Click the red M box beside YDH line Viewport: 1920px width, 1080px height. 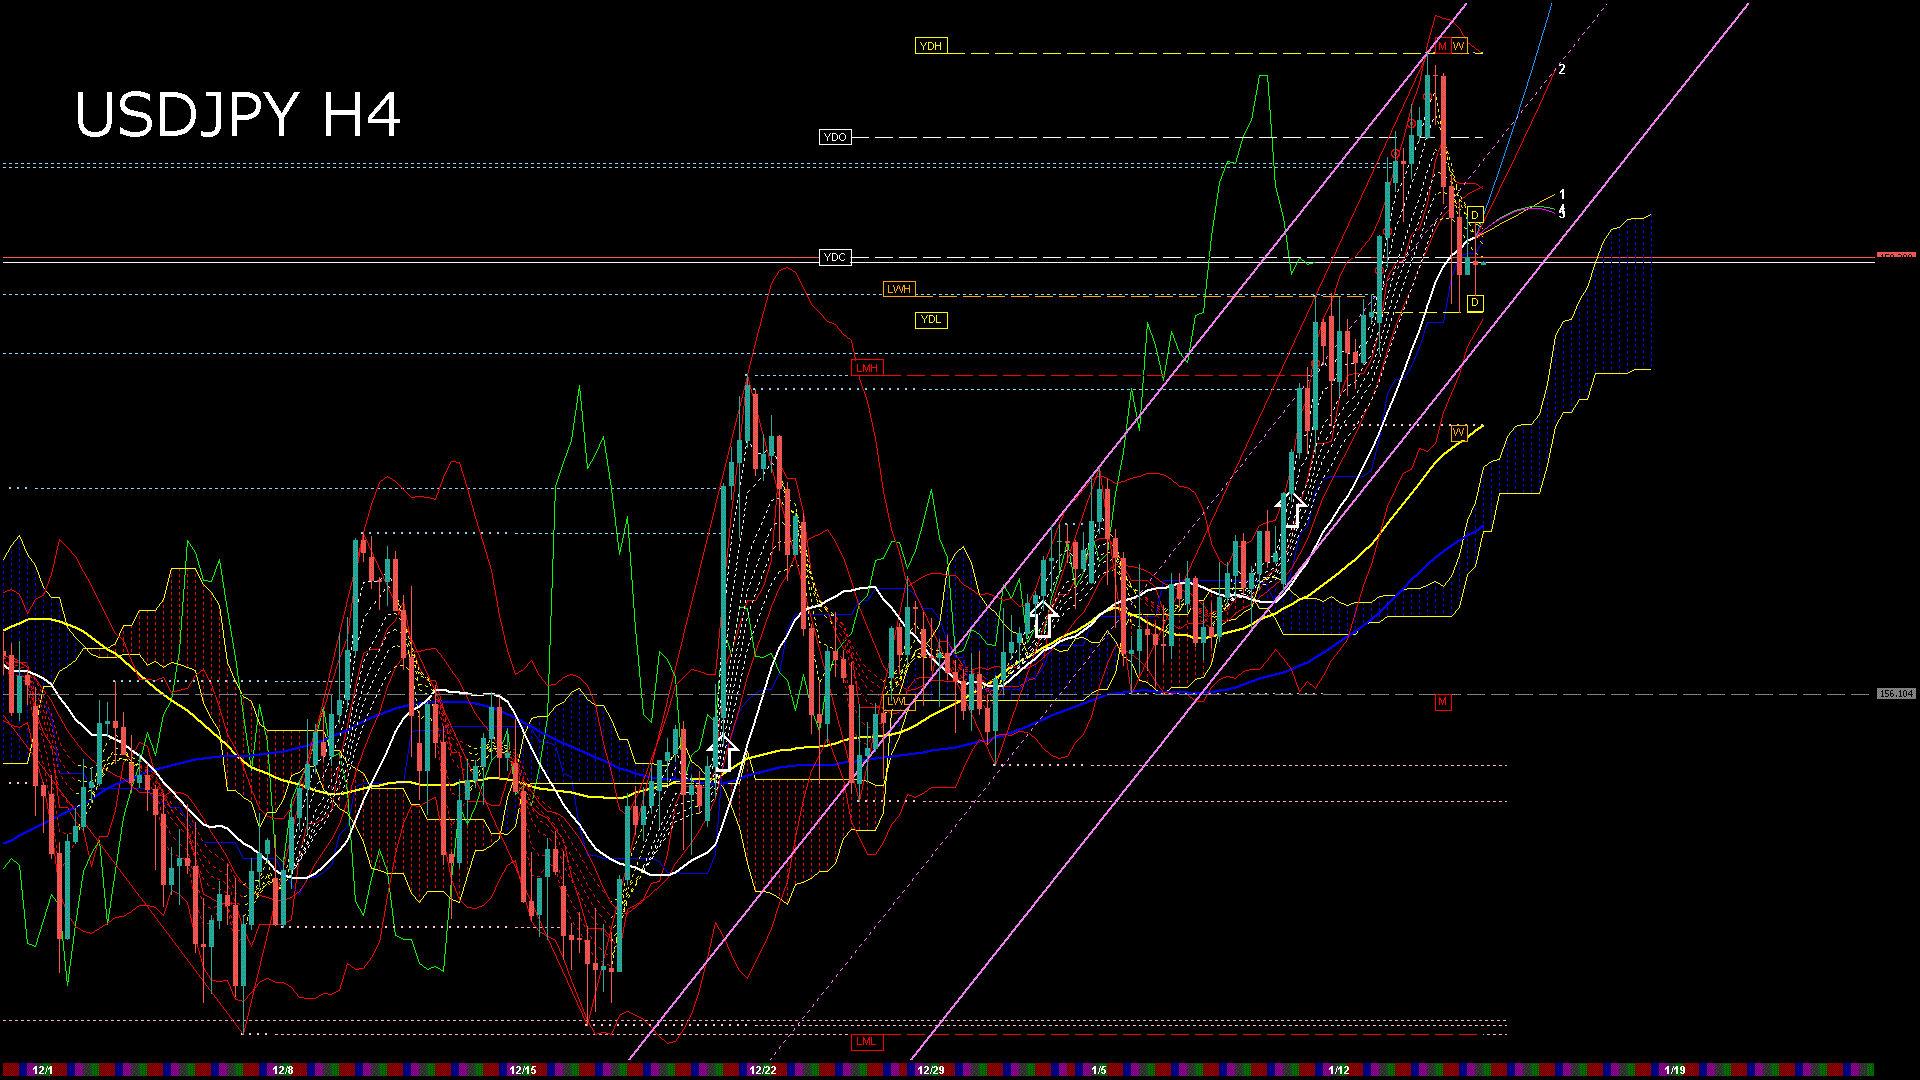pyautogui.click(x=1442, y=46)
